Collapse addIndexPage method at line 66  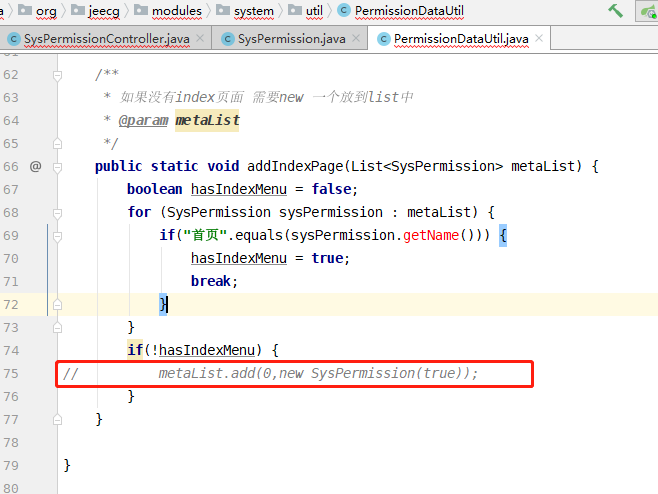click(57, 167)
